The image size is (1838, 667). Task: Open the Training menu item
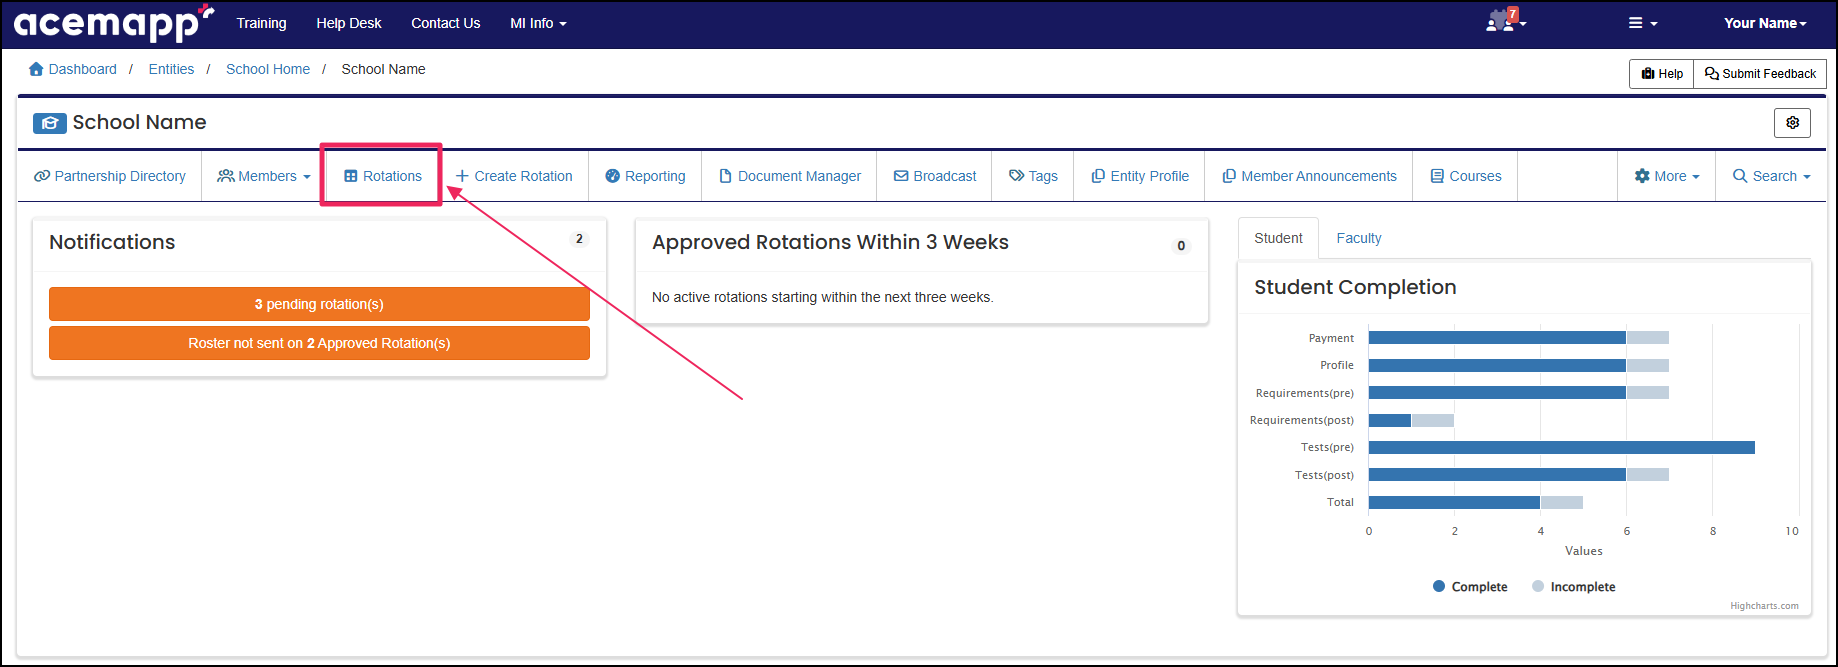(261, 23)
